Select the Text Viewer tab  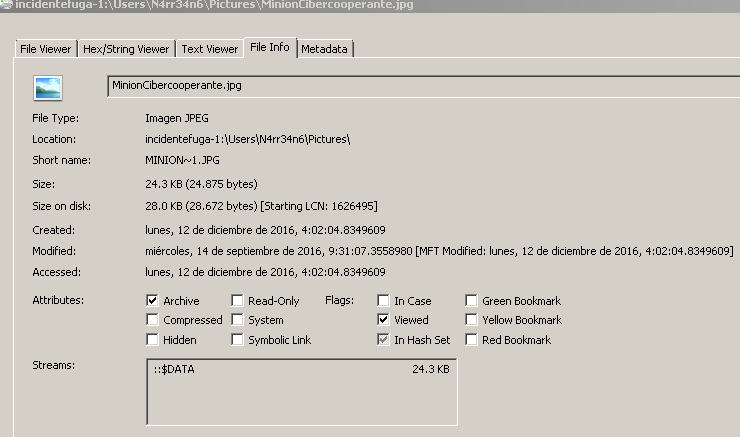pyautogui.click(x=209, y=49)
